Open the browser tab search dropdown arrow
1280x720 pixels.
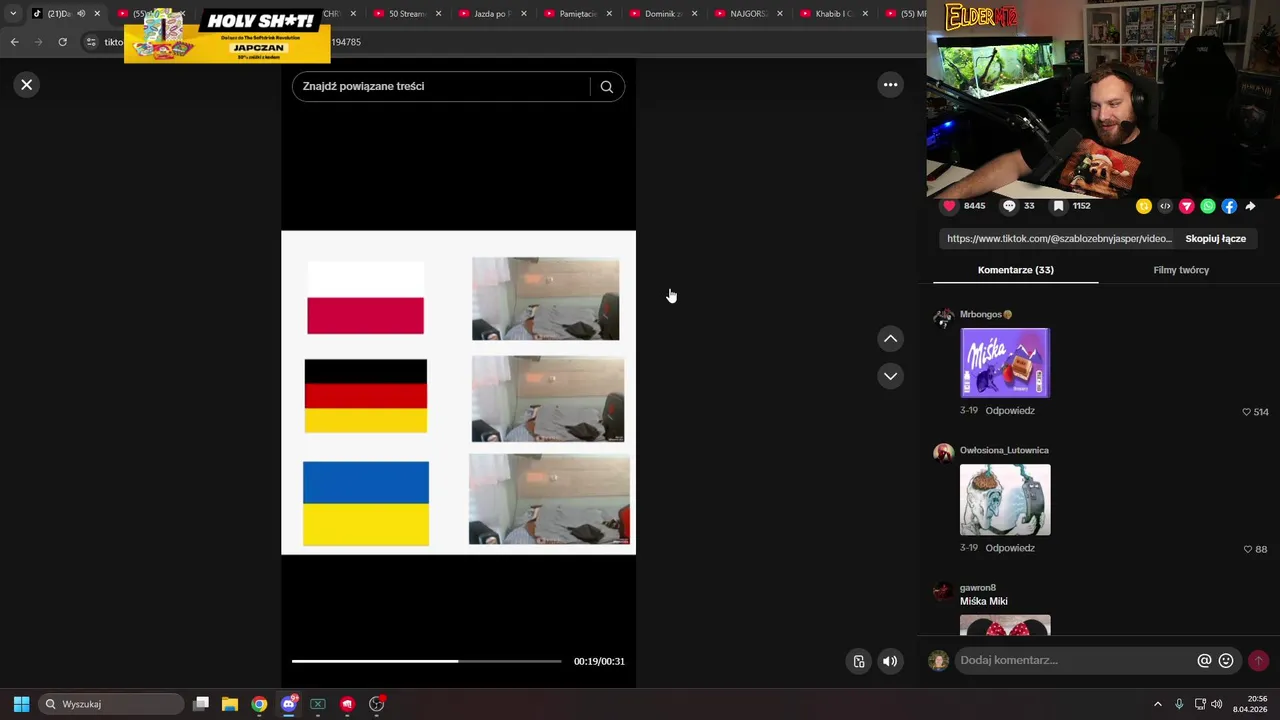[13, 14]
